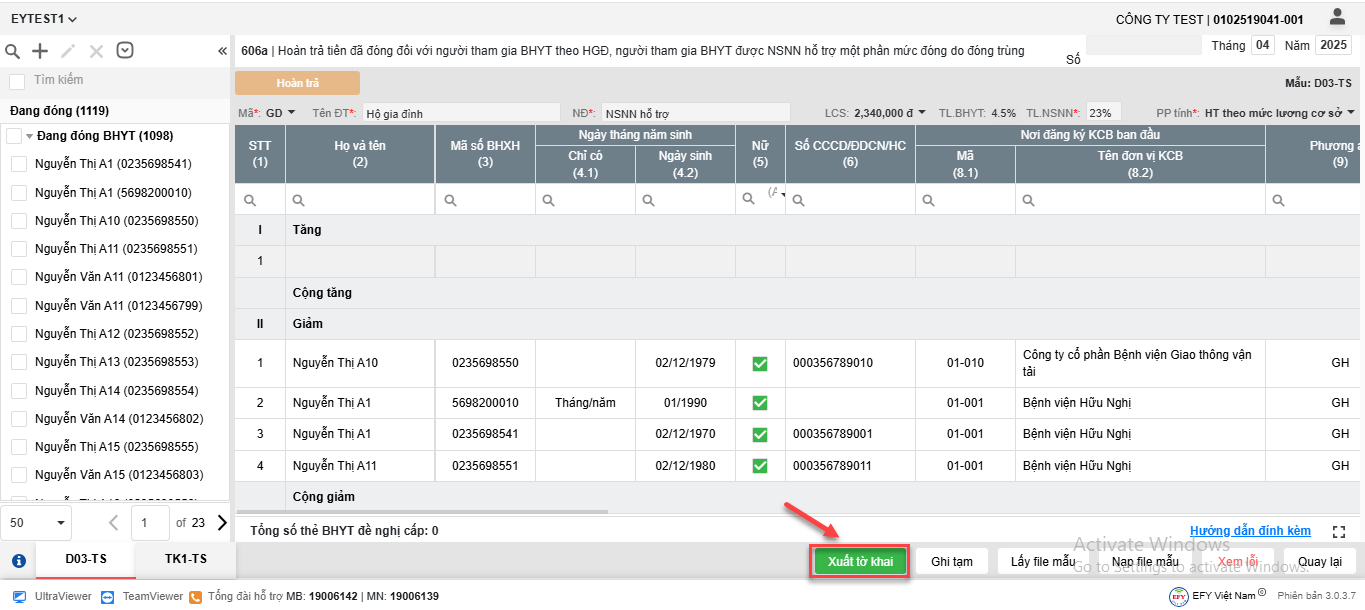Click the Năm field showing 2025
Screen dimensions: 1365x610
tap(1333, 45)
